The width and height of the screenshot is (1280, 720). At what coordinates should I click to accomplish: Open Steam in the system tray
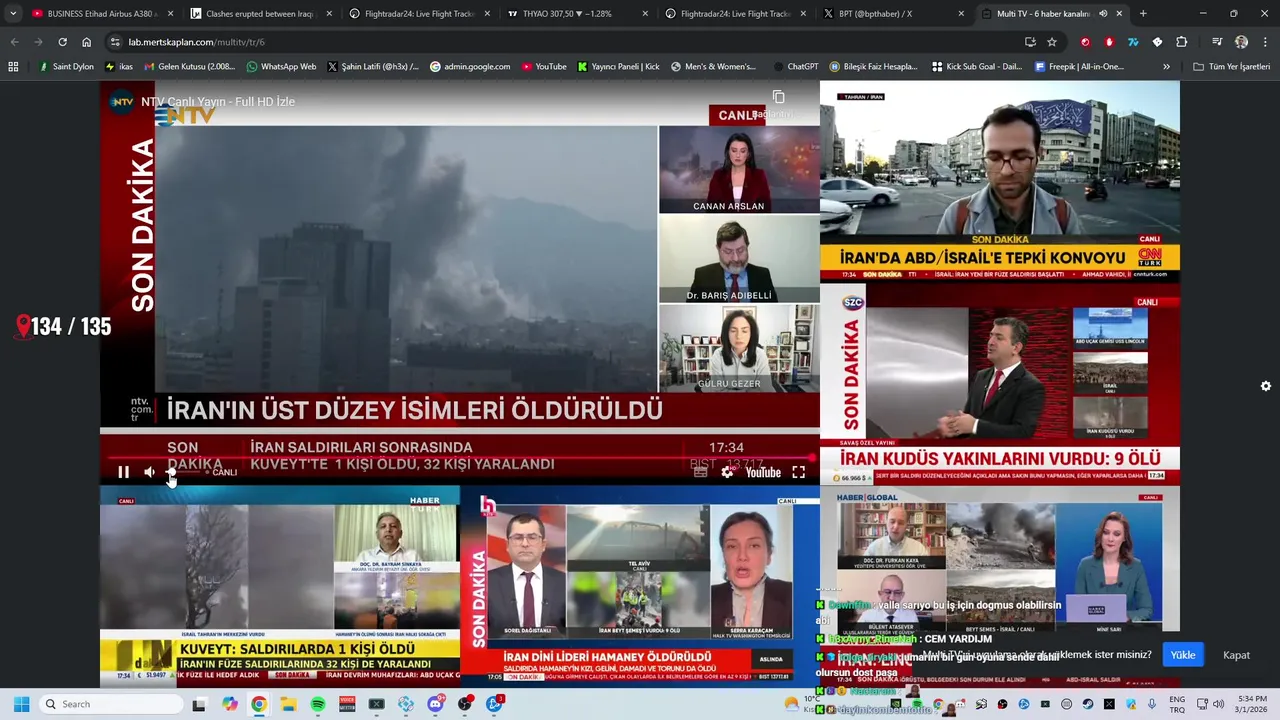point(1089,704)
